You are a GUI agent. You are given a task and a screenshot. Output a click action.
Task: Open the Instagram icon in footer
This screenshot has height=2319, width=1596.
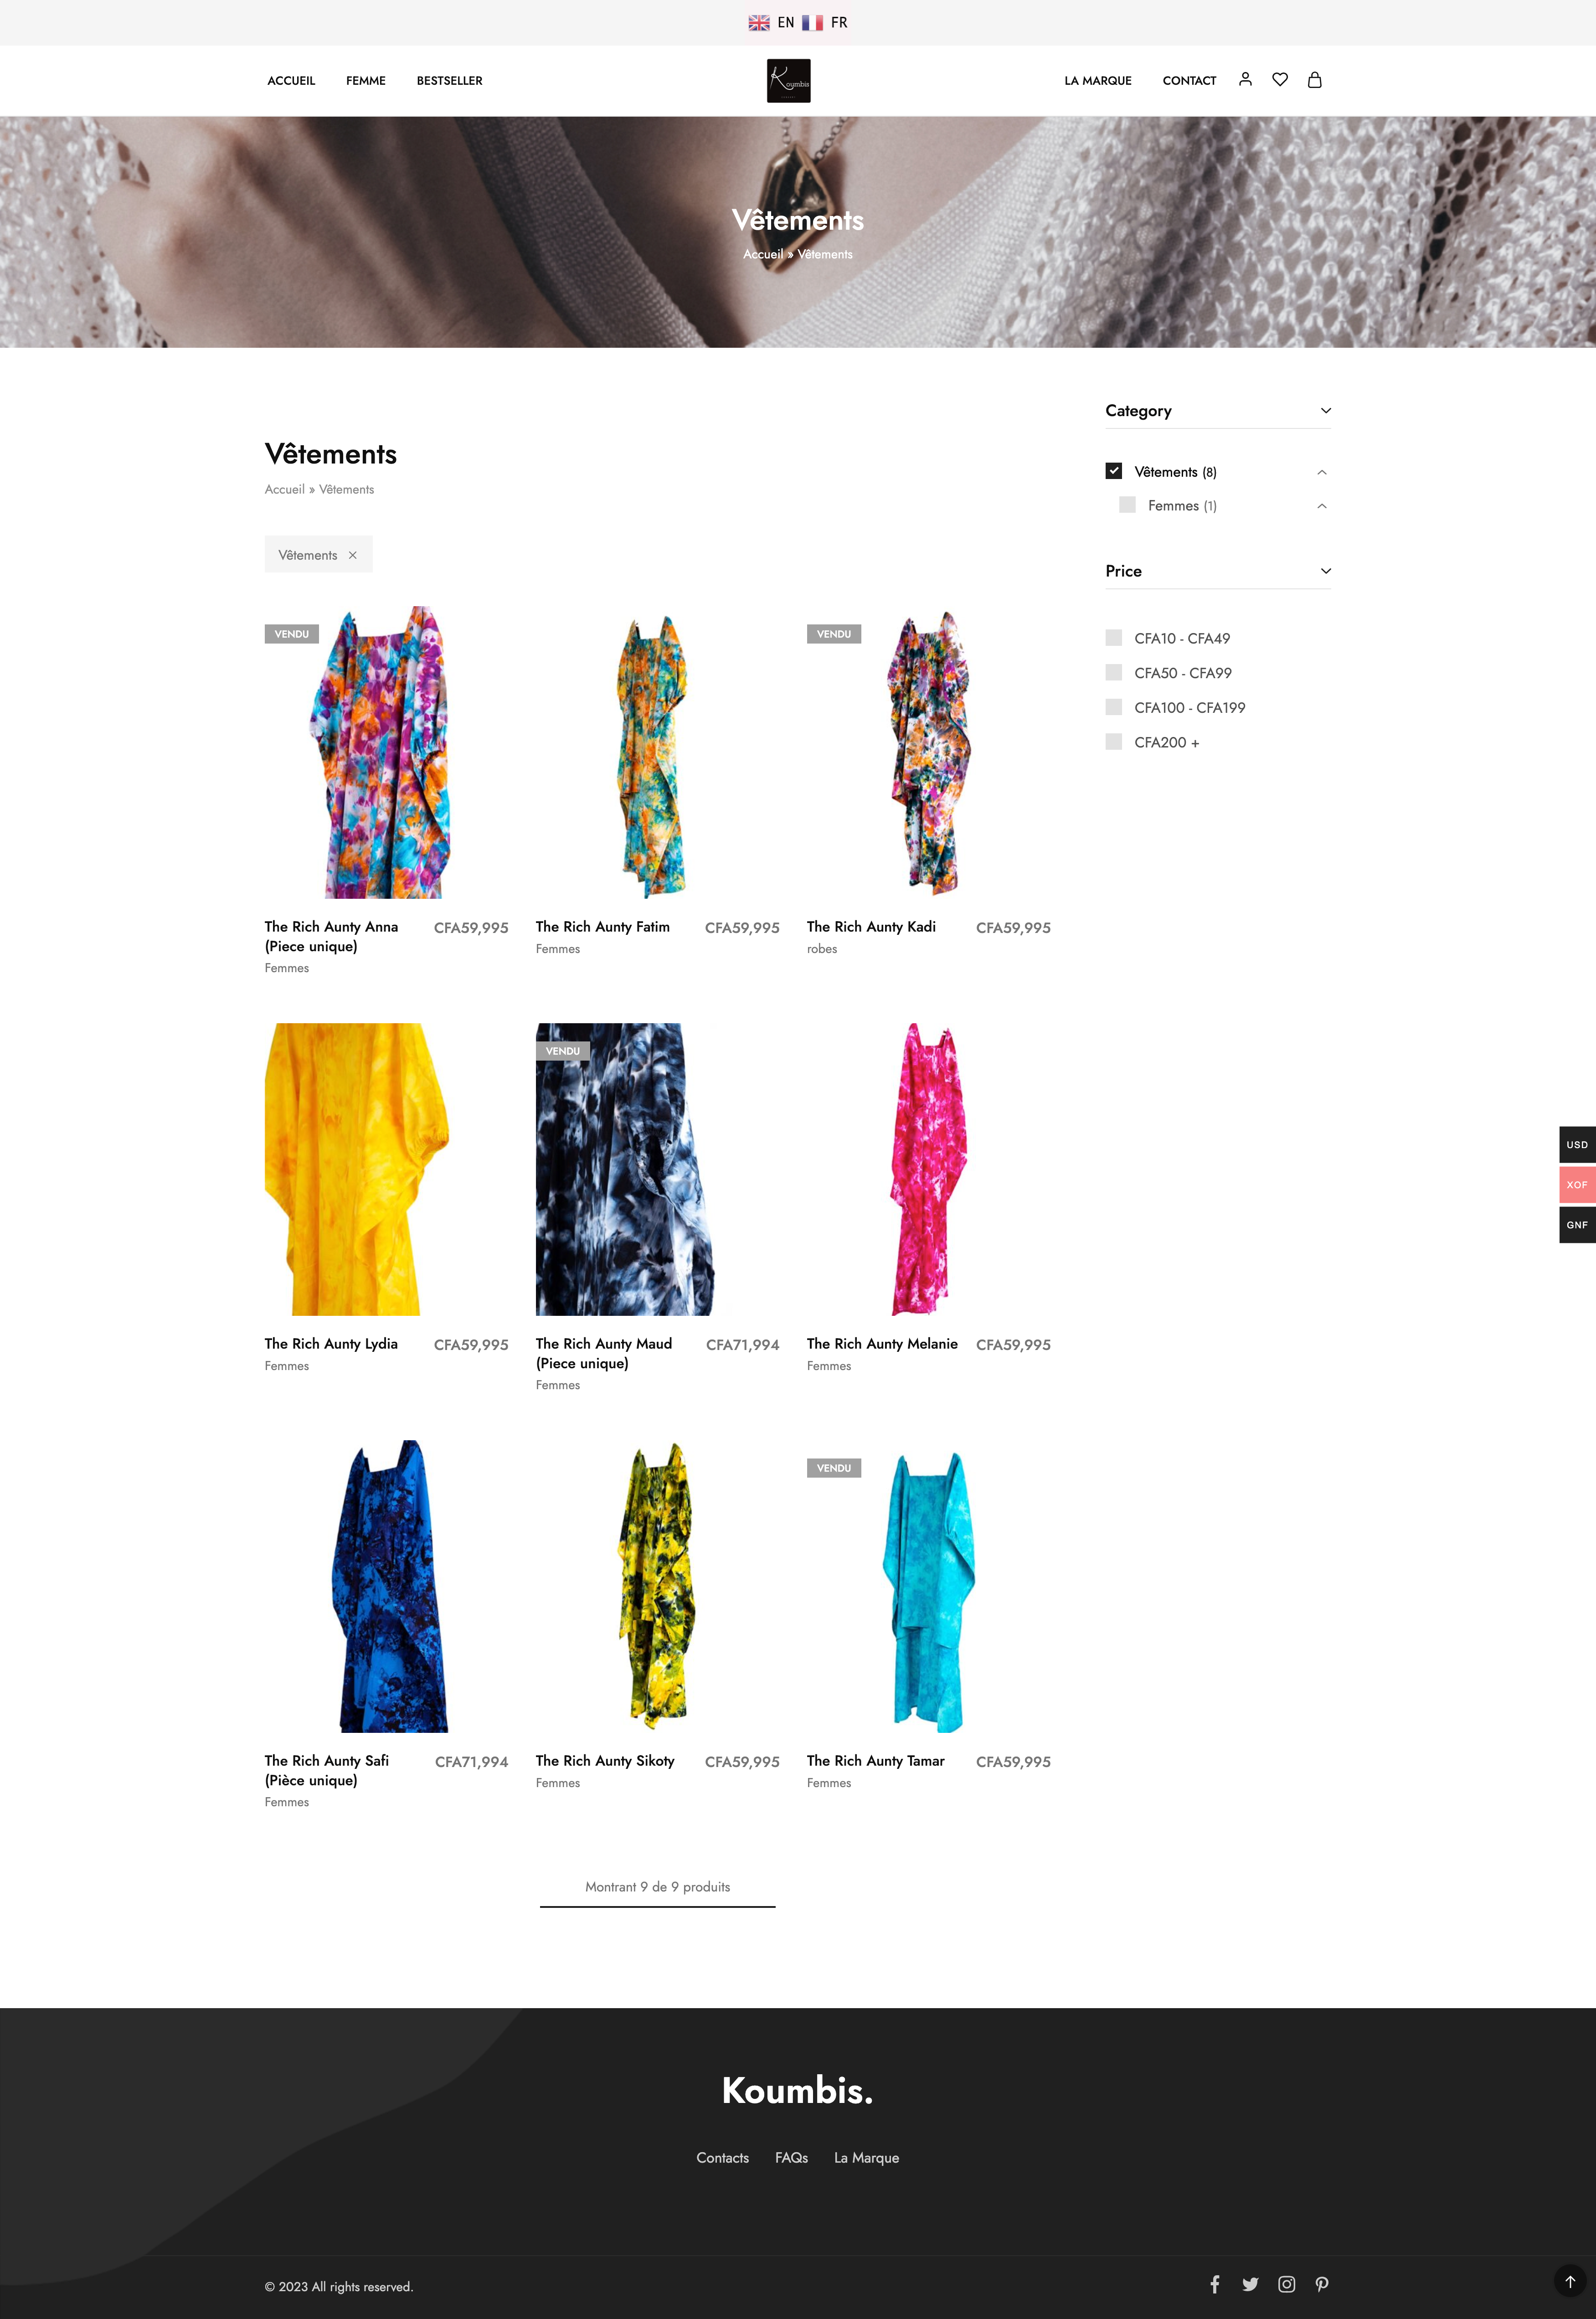coord(1287,2284)
